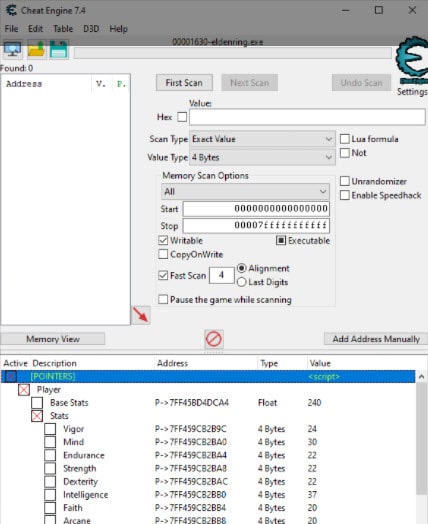Enable the Not checkbox
This screenshot has width=428, height=524.
tap(344, 153)
